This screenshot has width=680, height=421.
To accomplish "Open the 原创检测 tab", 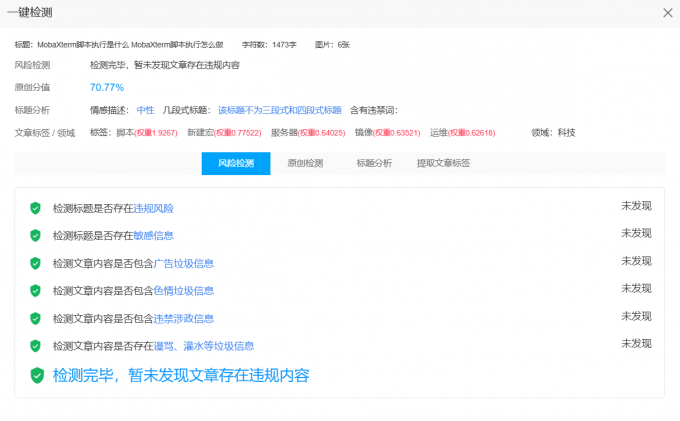I will pos(305,163).
